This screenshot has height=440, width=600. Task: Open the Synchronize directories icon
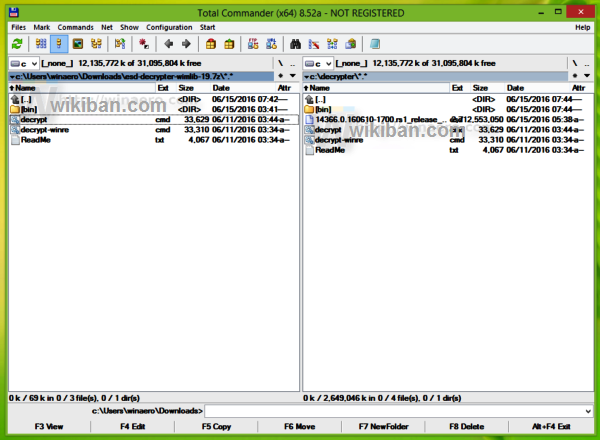(x=332, y=44)
